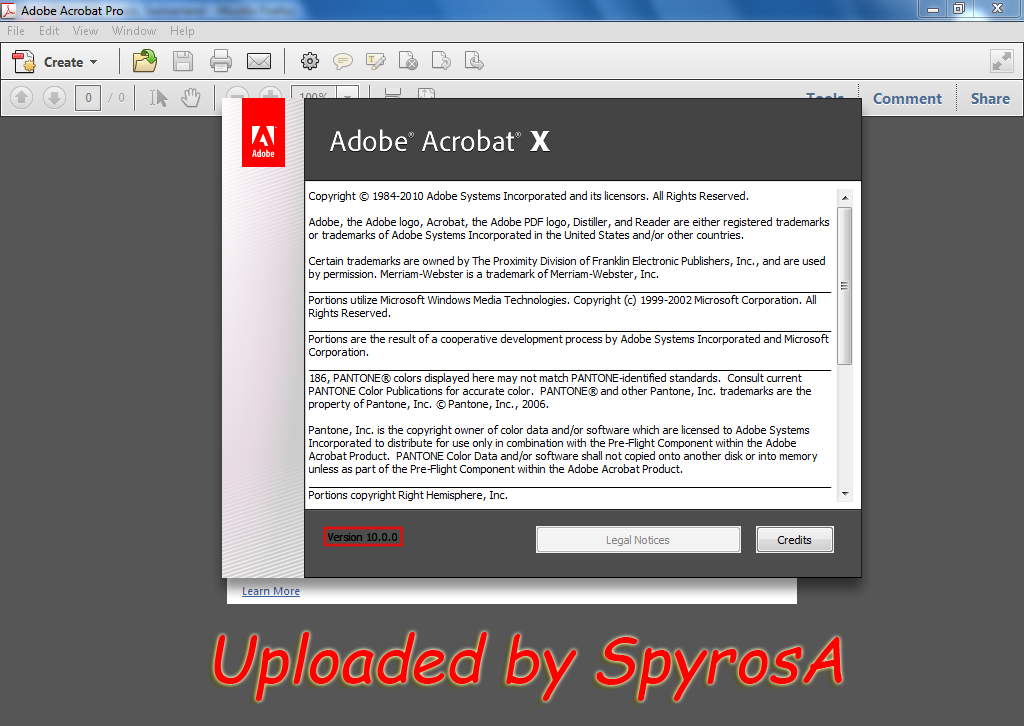Click the about dialog scroll down arrow
This screenshot has width=1024, height=726.
(845, 494)
